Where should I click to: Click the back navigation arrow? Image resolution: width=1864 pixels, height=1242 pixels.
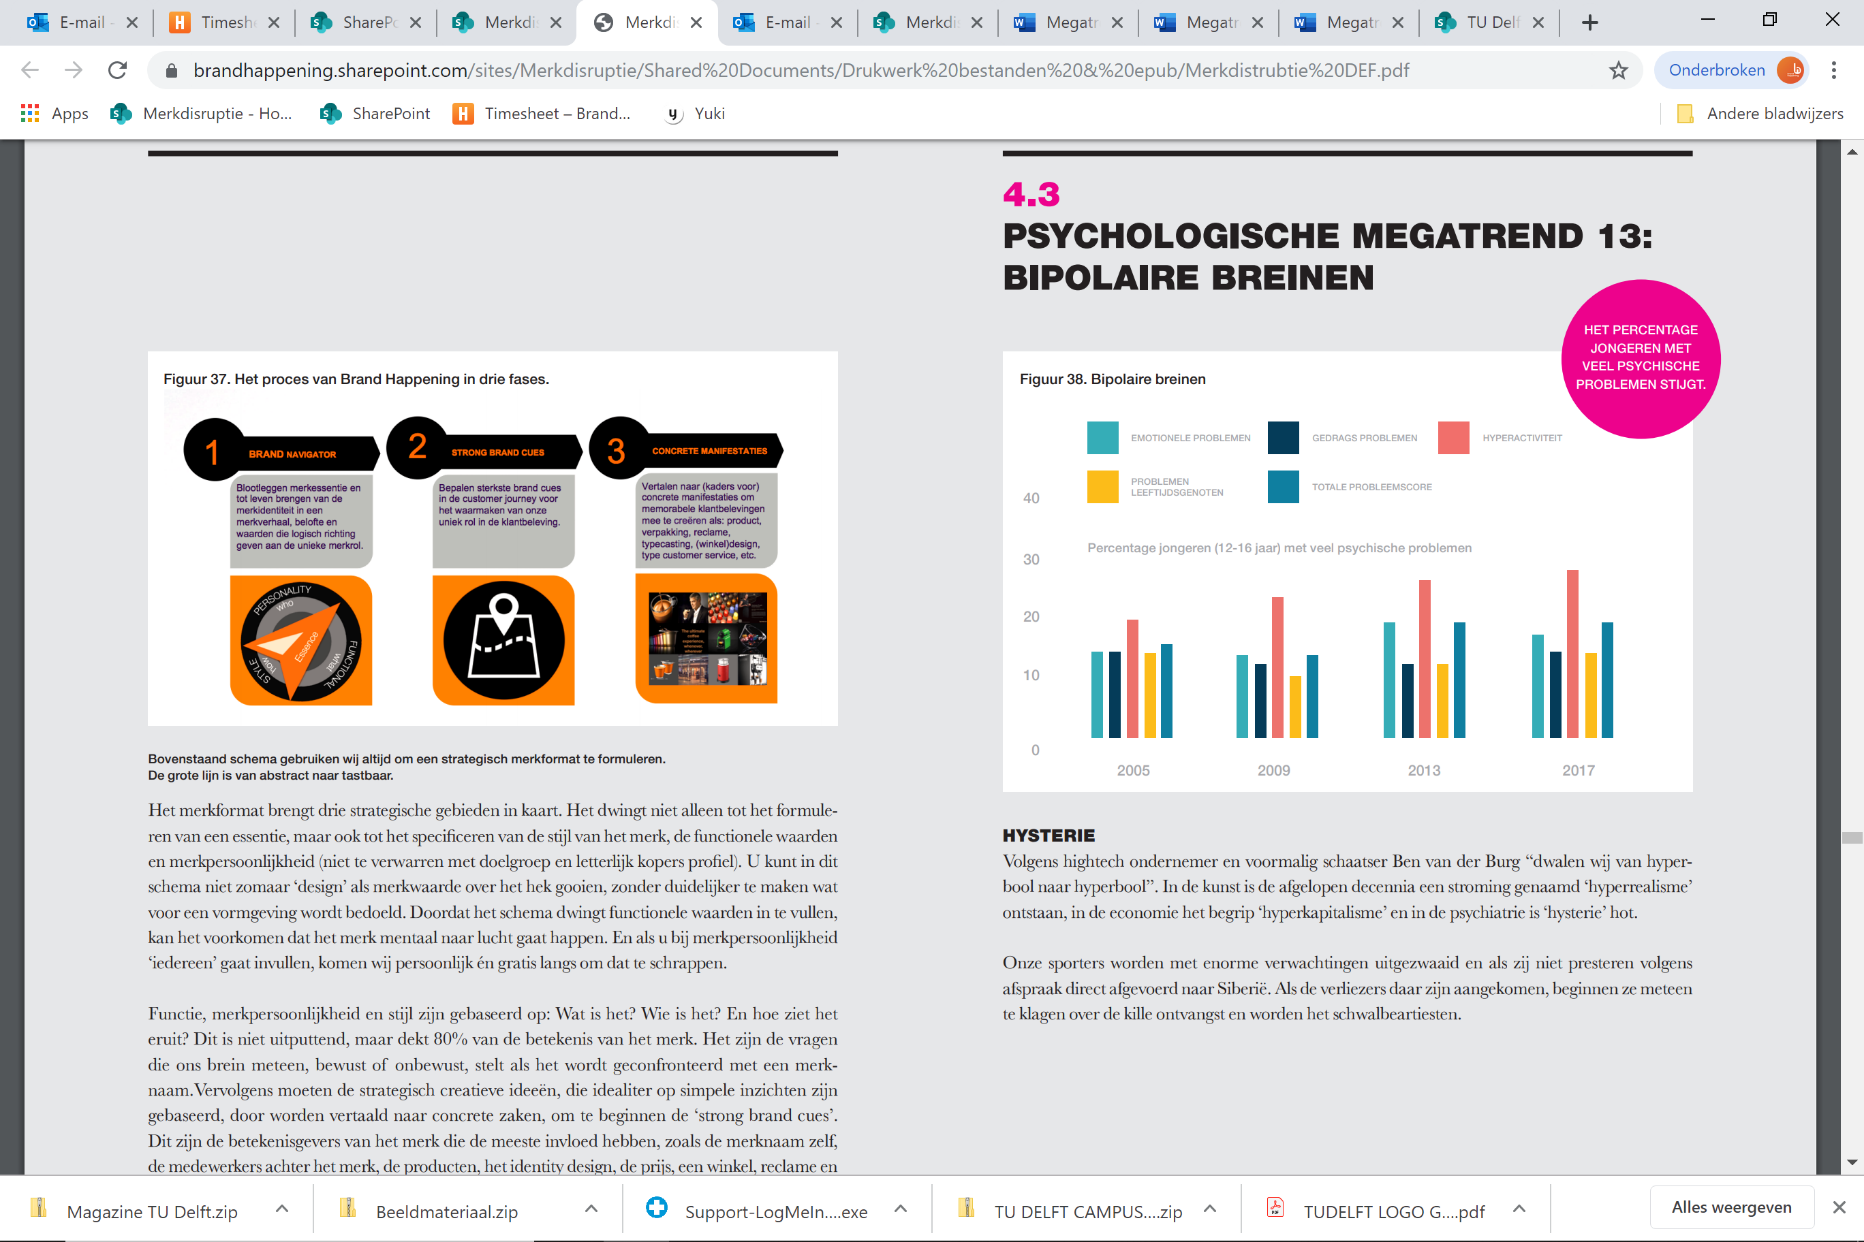coord(30,70)
